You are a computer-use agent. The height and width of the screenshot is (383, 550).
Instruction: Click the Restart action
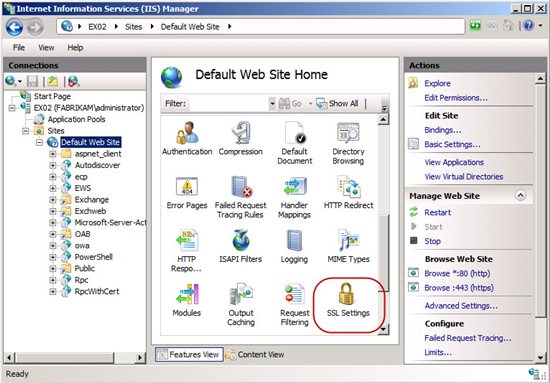click(437, 213)
